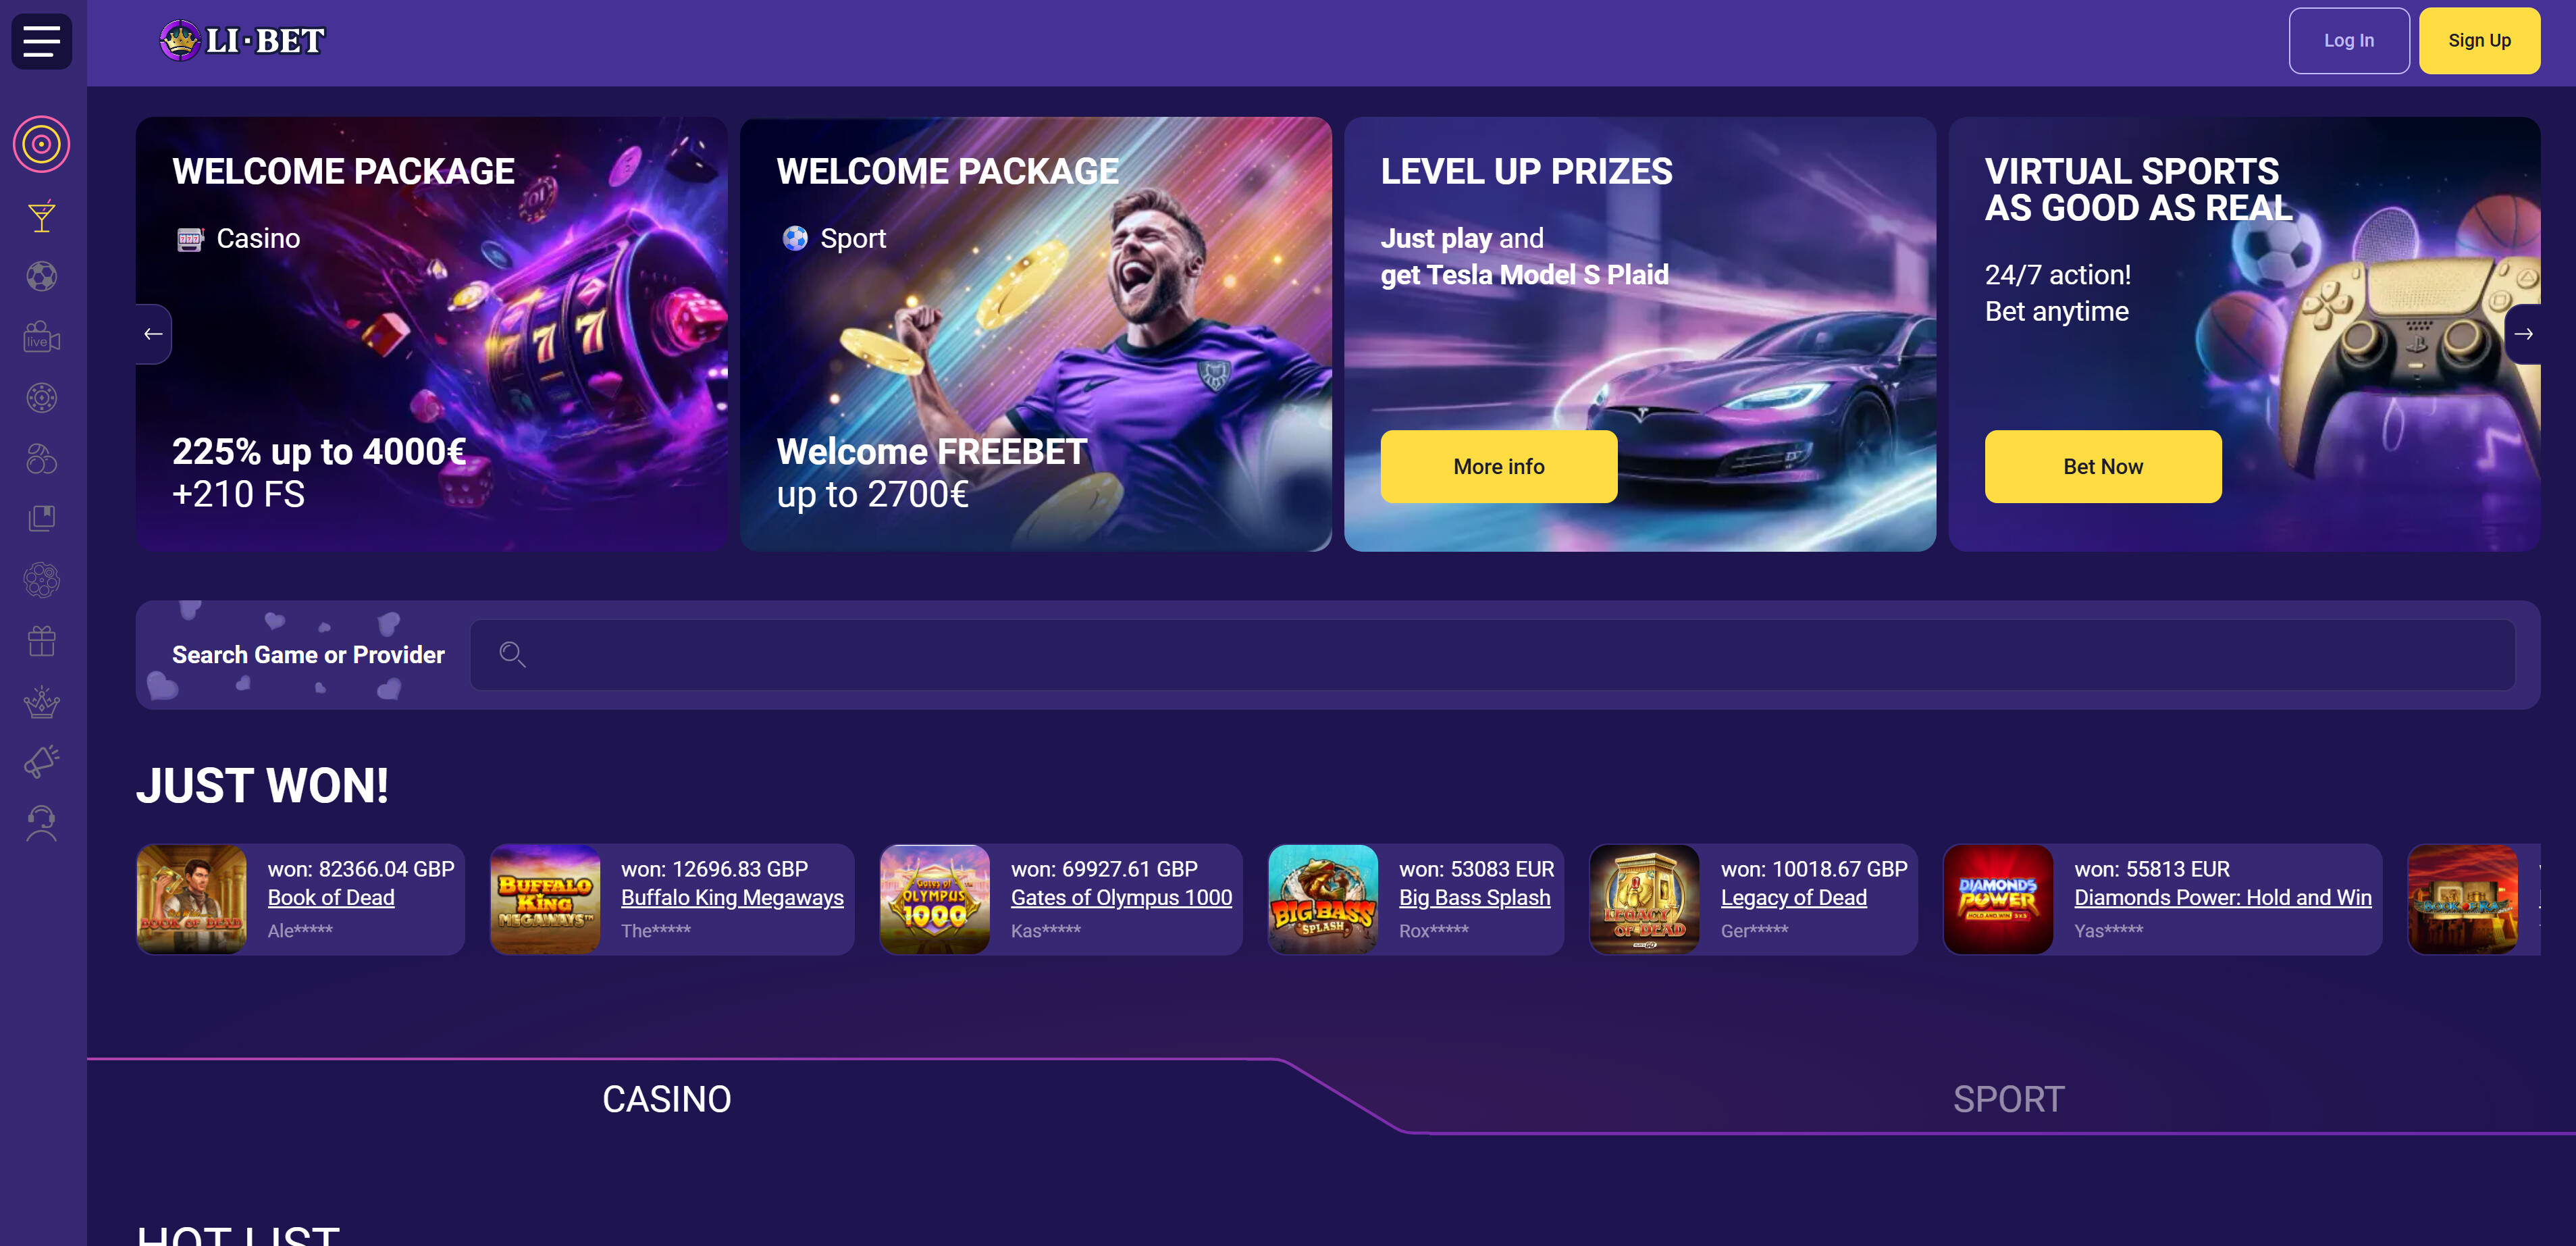The image size is (2576, 1246).
Task: Open the Book of Dead link
Action: pyautogui.click(x=331, y=898)
